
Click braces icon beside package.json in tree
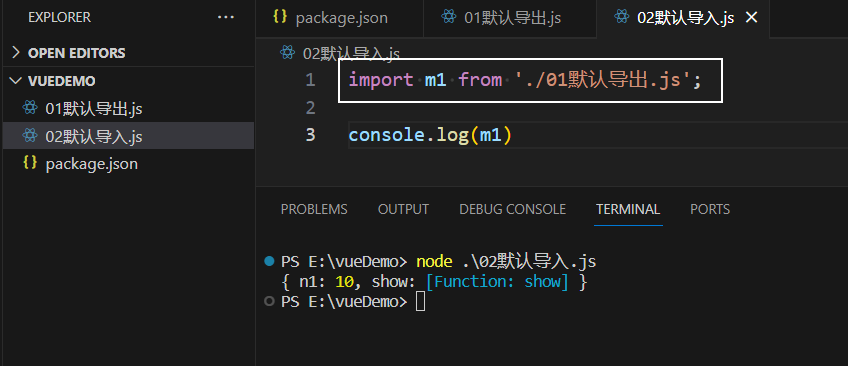[30, 163]
